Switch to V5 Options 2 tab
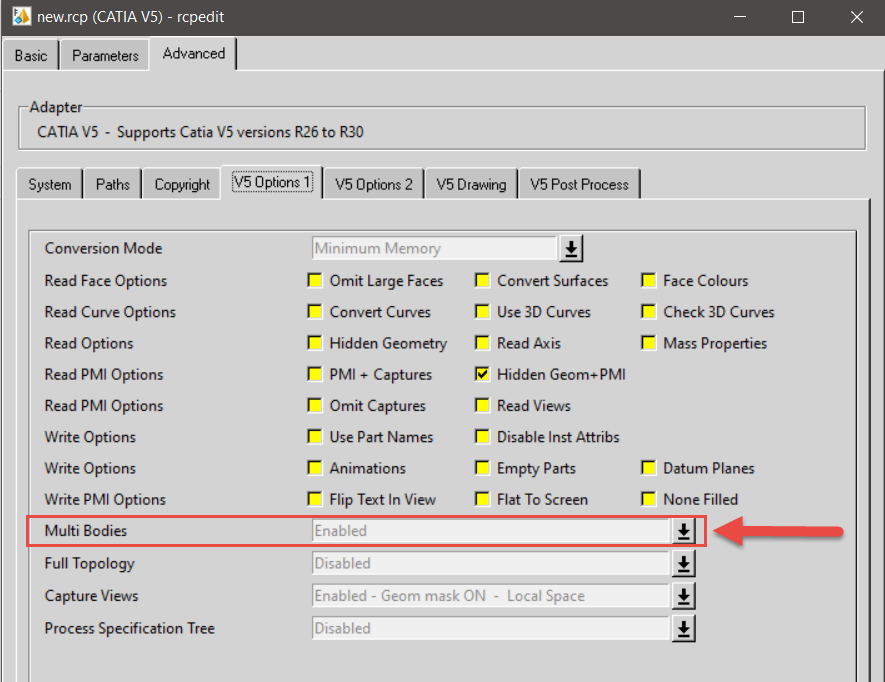 pos(374,184)
